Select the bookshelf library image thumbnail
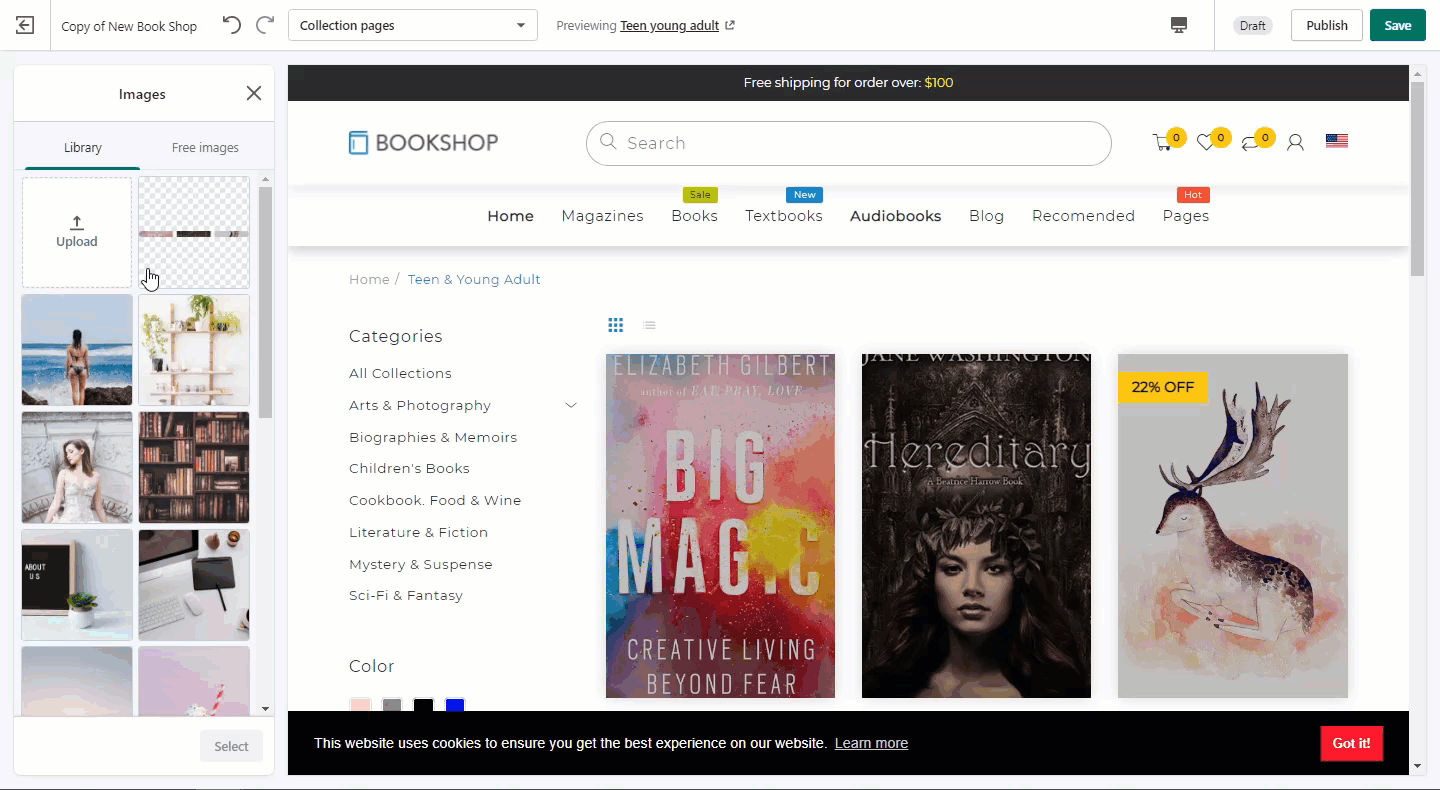Viewport: 1440px width, 790px height. pyautogui.click(x=194, y=467)
